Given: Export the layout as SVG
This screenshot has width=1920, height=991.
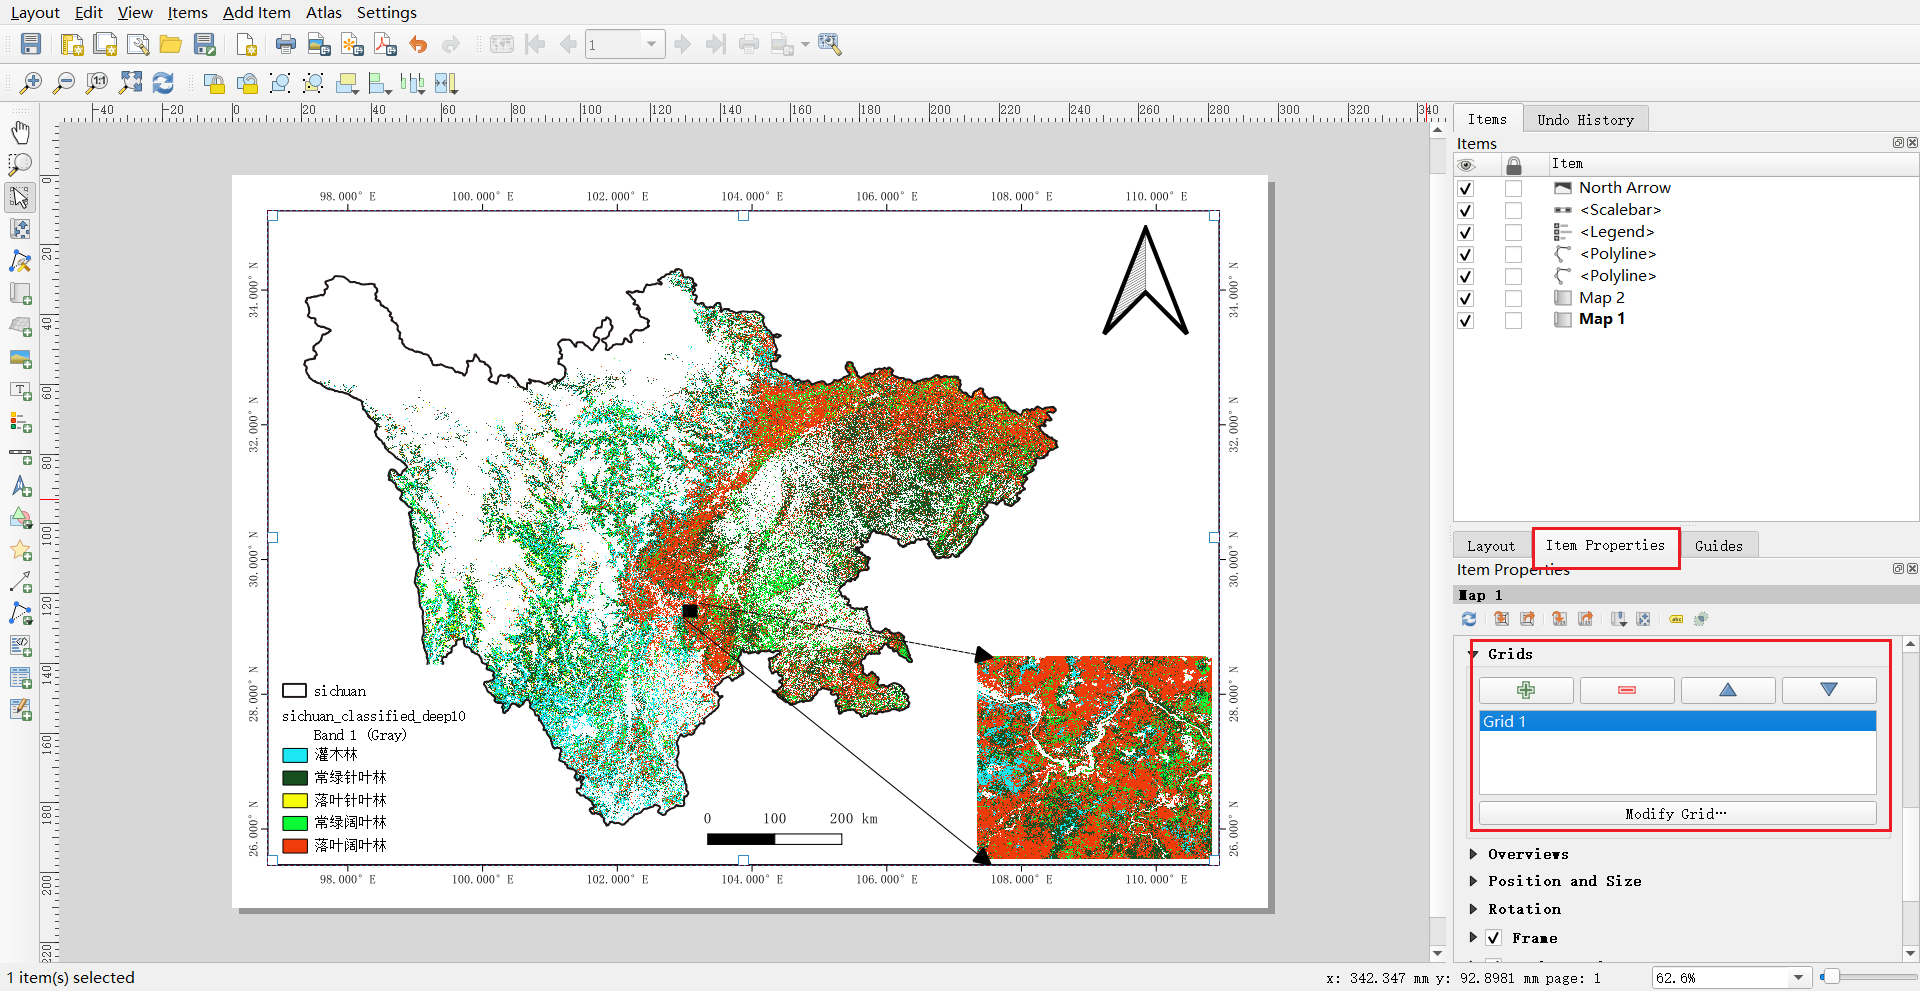Looking at the screenshot, I should 353,44.
